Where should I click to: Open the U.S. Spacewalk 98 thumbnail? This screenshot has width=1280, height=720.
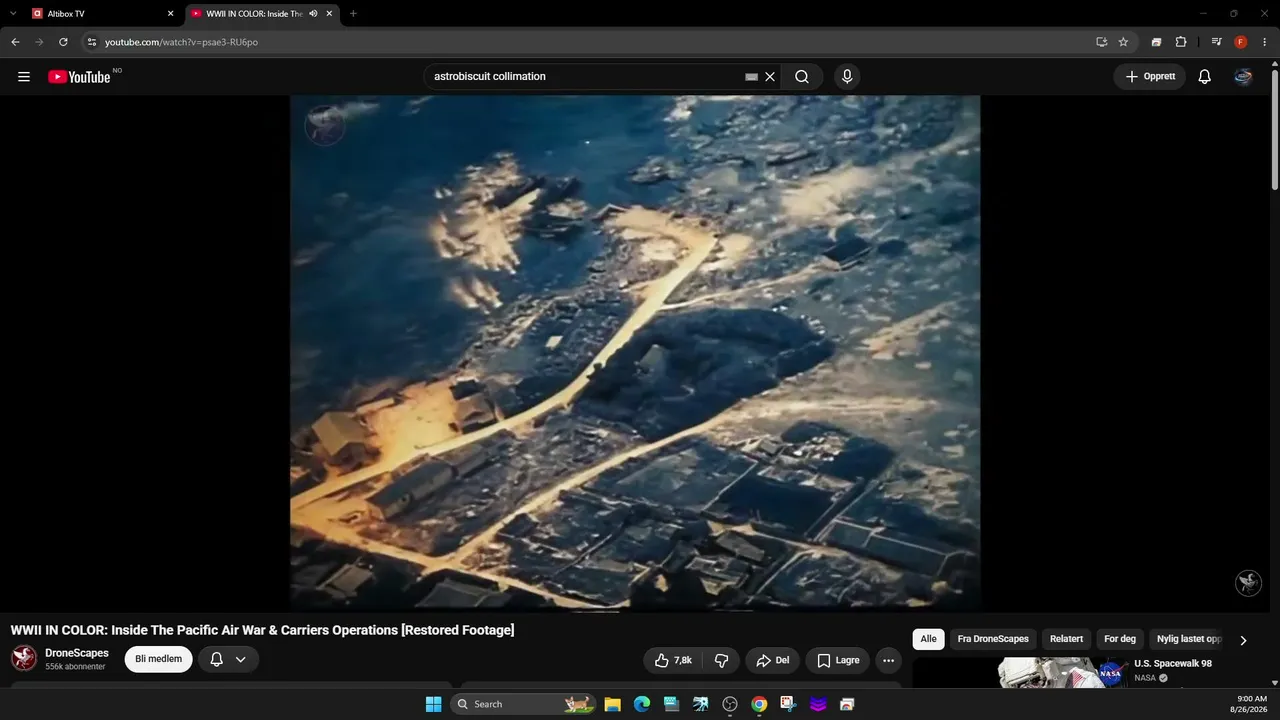click(1020, 673)
